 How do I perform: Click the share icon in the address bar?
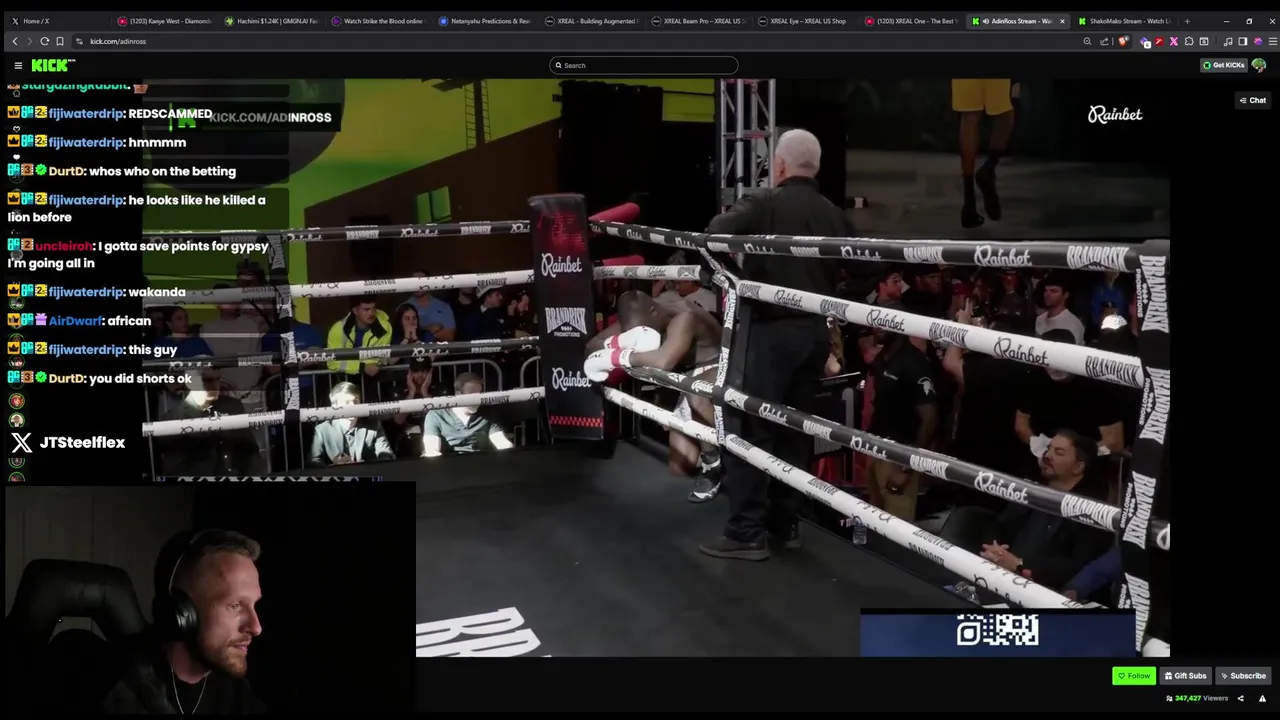click(1104, 41)
